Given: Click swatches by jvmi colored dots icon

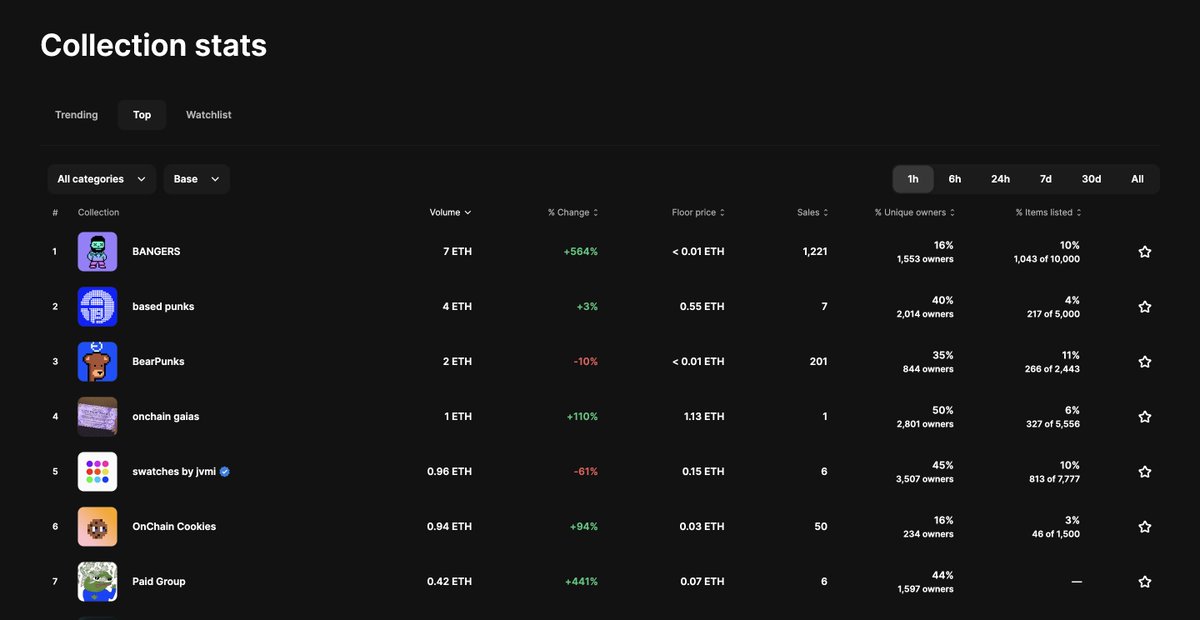Looking at the screenshot, I should coord(97,472).
